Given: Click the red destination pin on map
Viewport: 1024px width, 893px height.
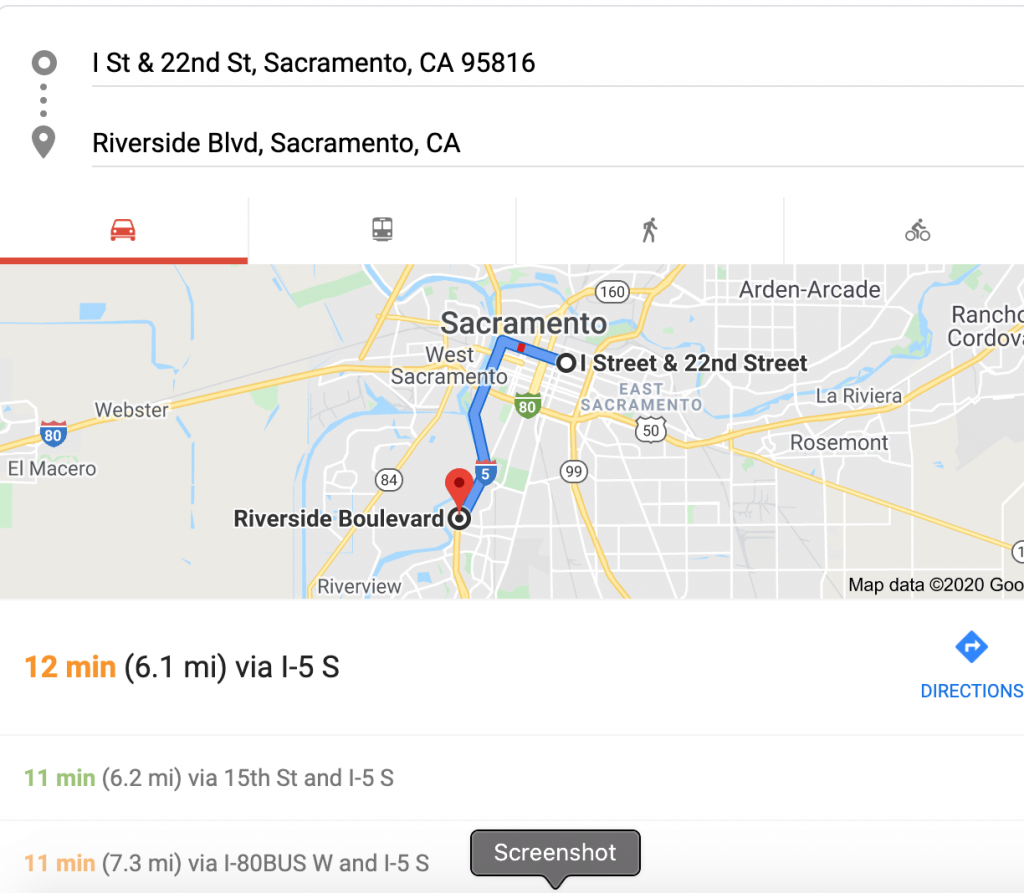Looking at the screenshot, I should coord(459,485).
